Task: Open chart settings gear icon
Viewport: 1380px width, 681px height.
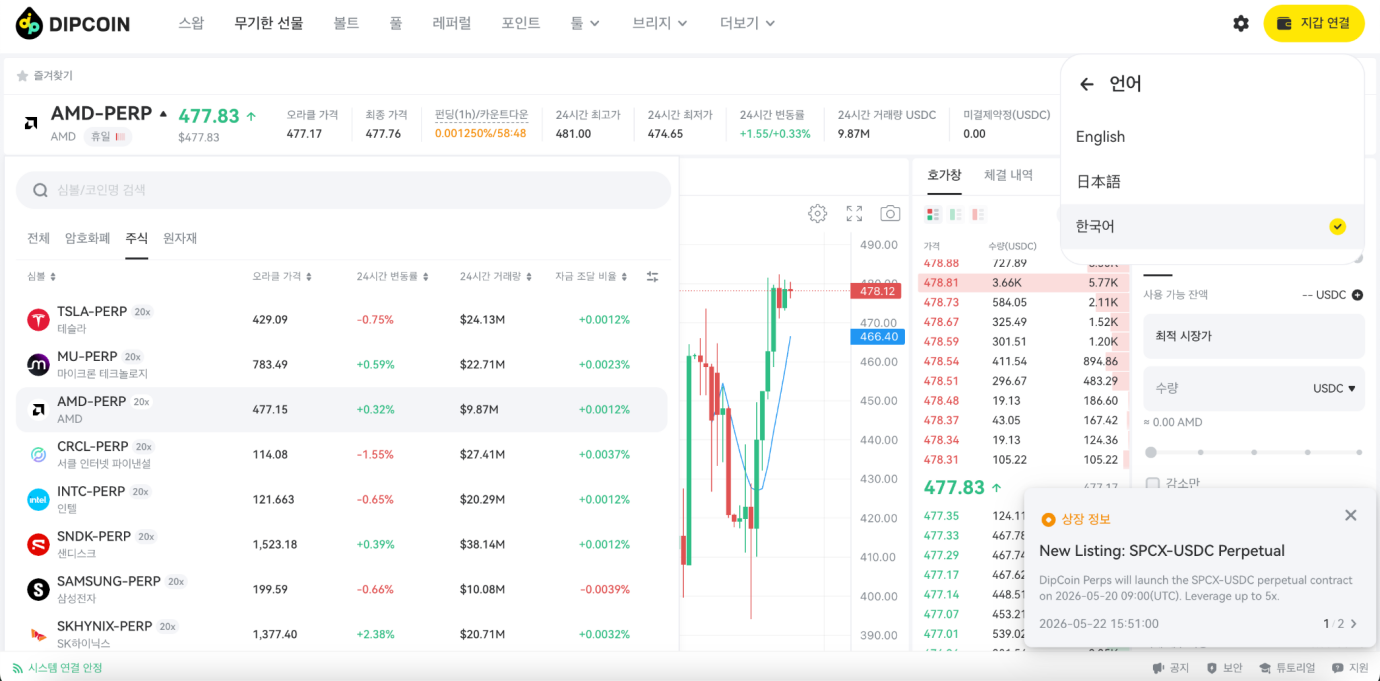Action: 818,213
